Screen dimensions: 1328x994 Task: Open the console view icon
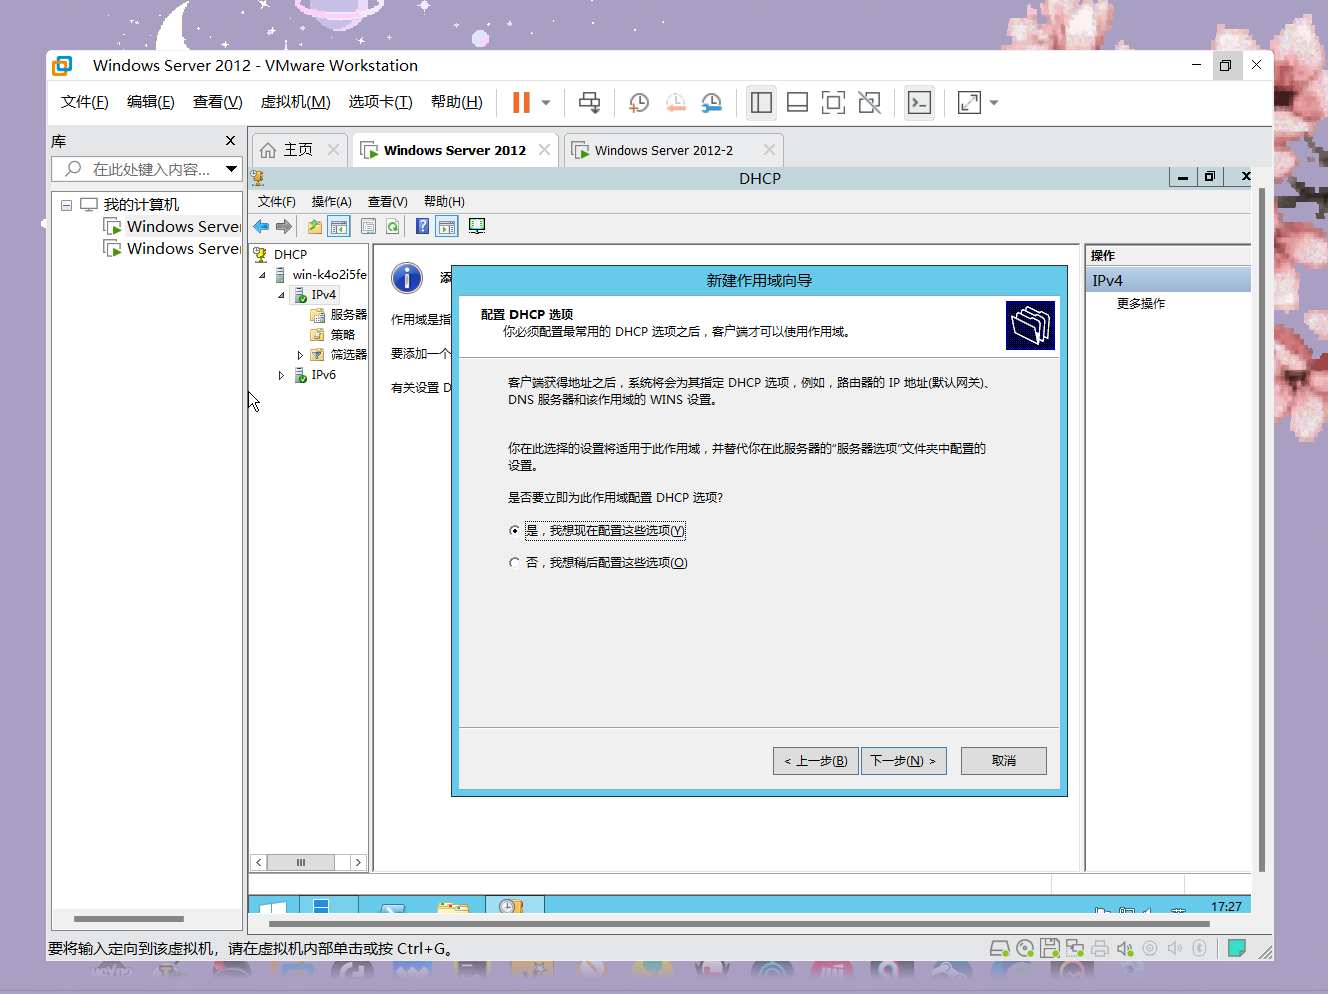coord(919,102)
